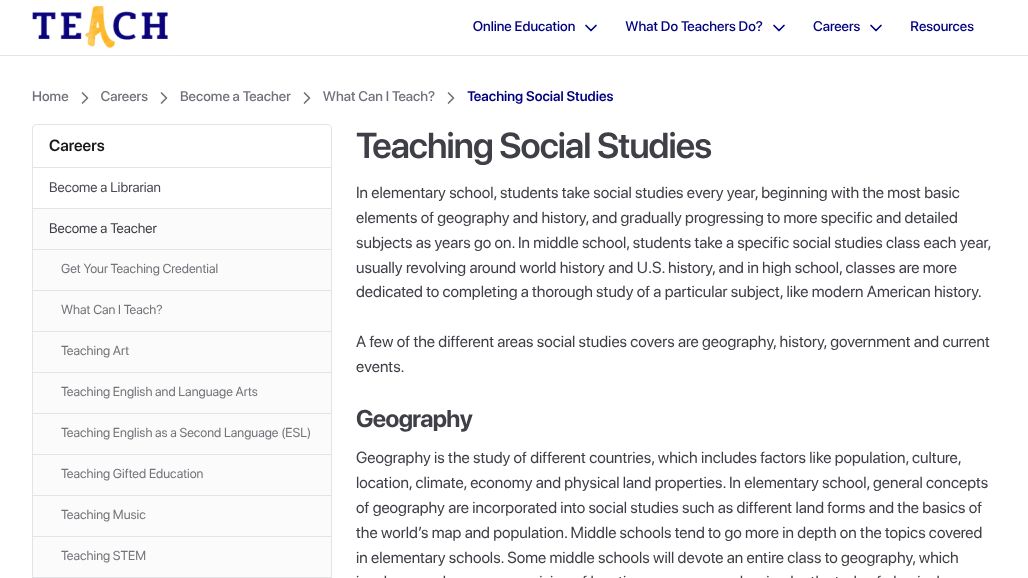Open Get Your Teaching Credential sidebar item
The image size is (1028, 578).
pyautogui.click(x=182, y=269)
